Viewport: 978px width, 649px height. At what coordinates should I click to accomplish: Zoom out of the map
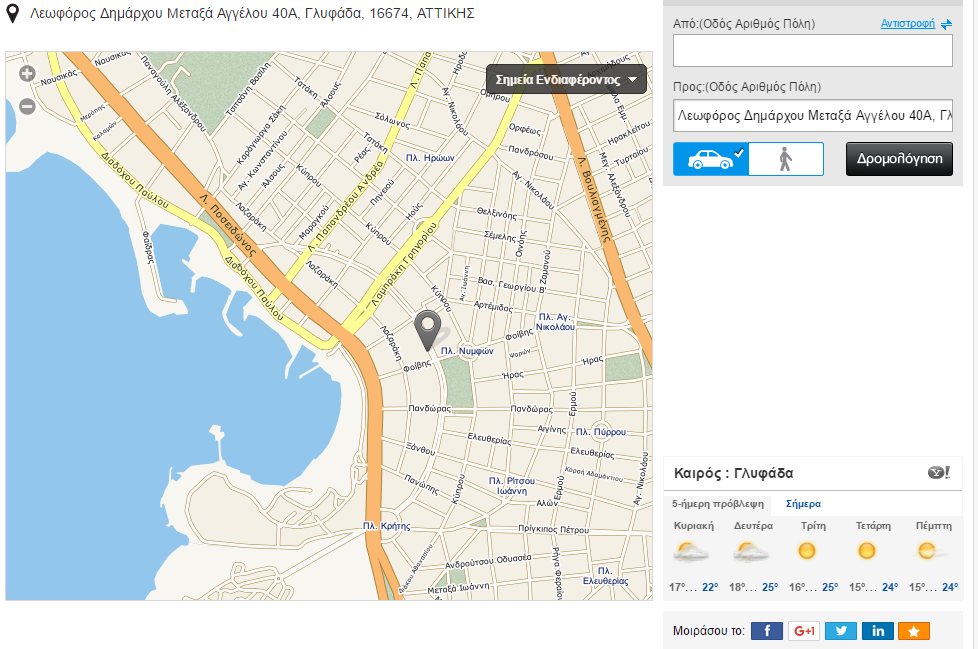(x=27, y=106)
